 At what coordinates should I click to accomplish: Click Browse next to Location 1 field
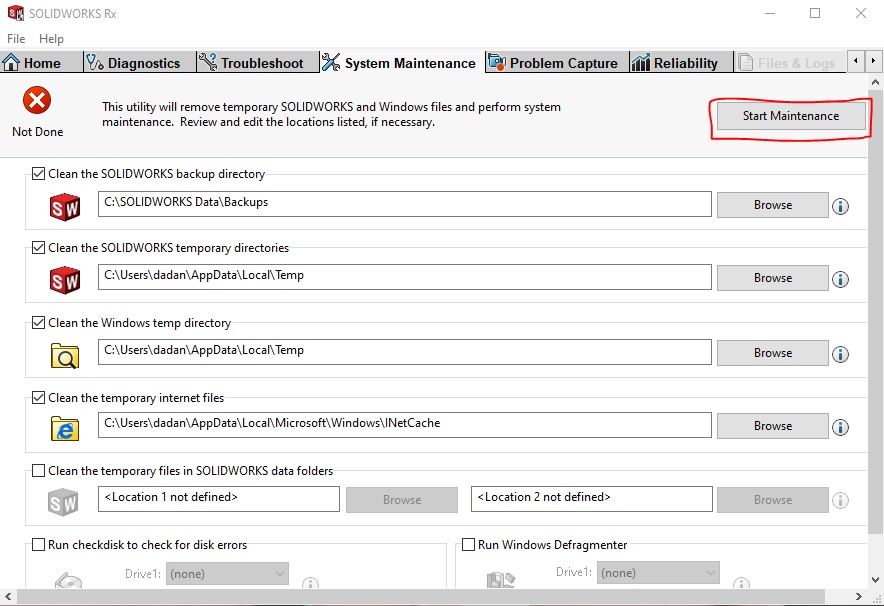401,500
